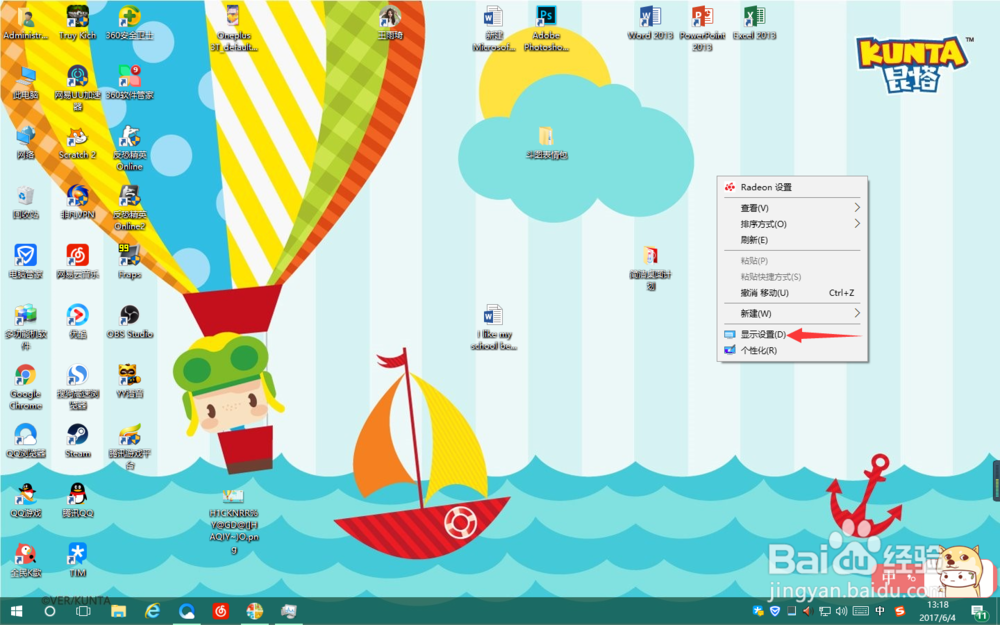The width and height of the screenshot is (1000, 625).
Task: Open the colorful pinwheel taskbar app
Action: tap(254, 611)
